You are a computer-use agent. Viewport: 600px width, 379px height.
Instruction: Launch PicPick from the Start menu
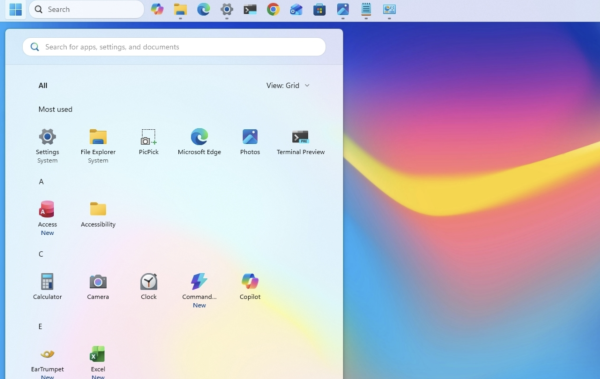point(148,142)
